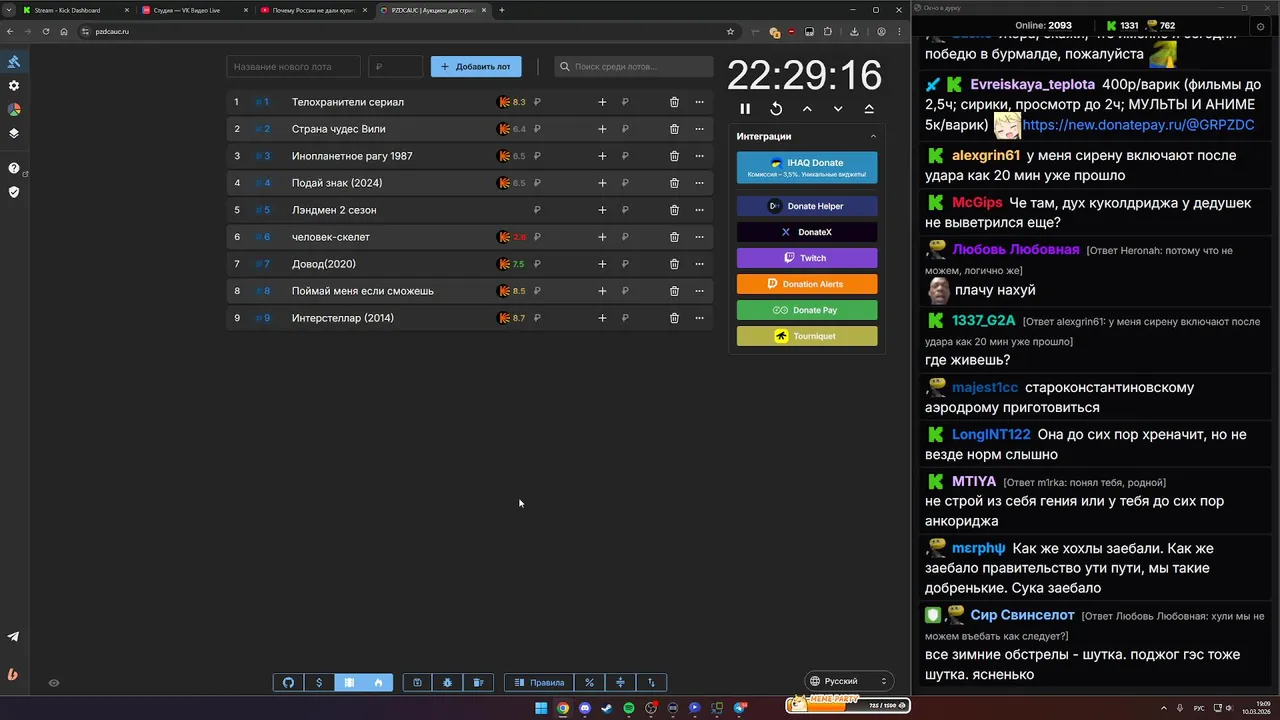Add amount to Лэндмен 2 сезон lot
This screenshot has height=720, width=1280.
click(602, 210)
